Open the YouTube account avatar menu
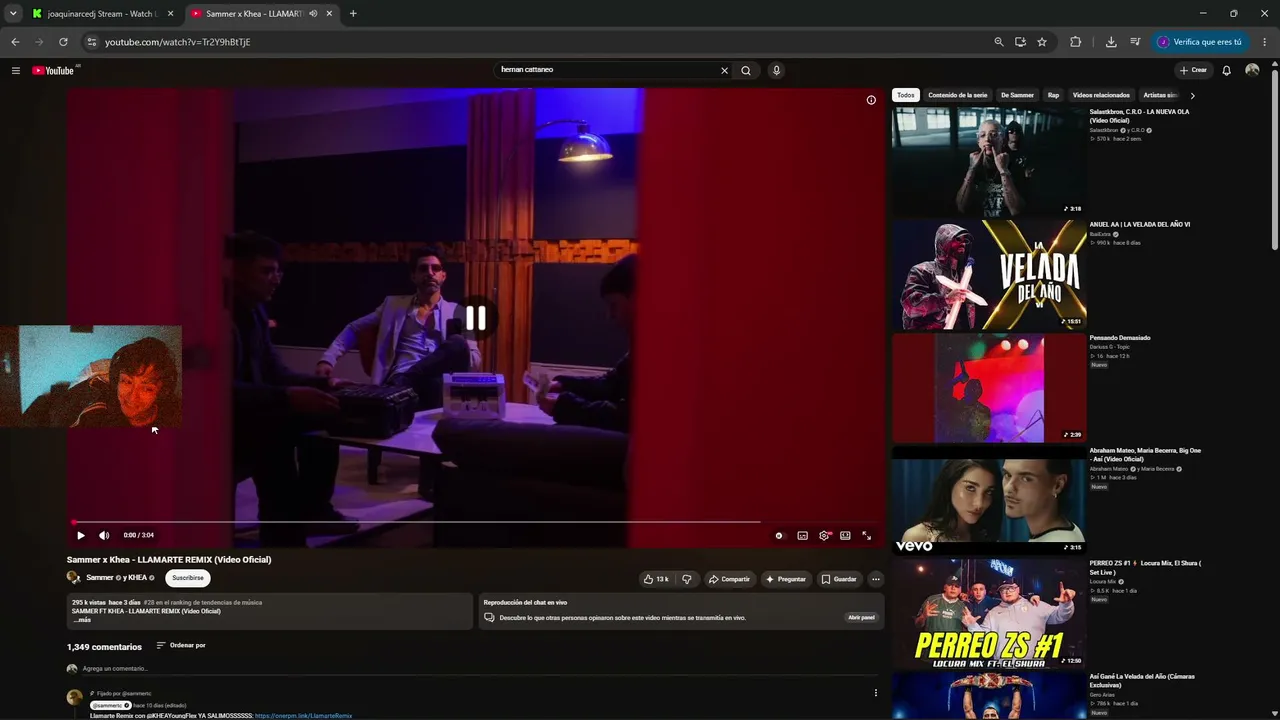The image size is (1280, 720). pyautogui.click(x=1252, y=70)
